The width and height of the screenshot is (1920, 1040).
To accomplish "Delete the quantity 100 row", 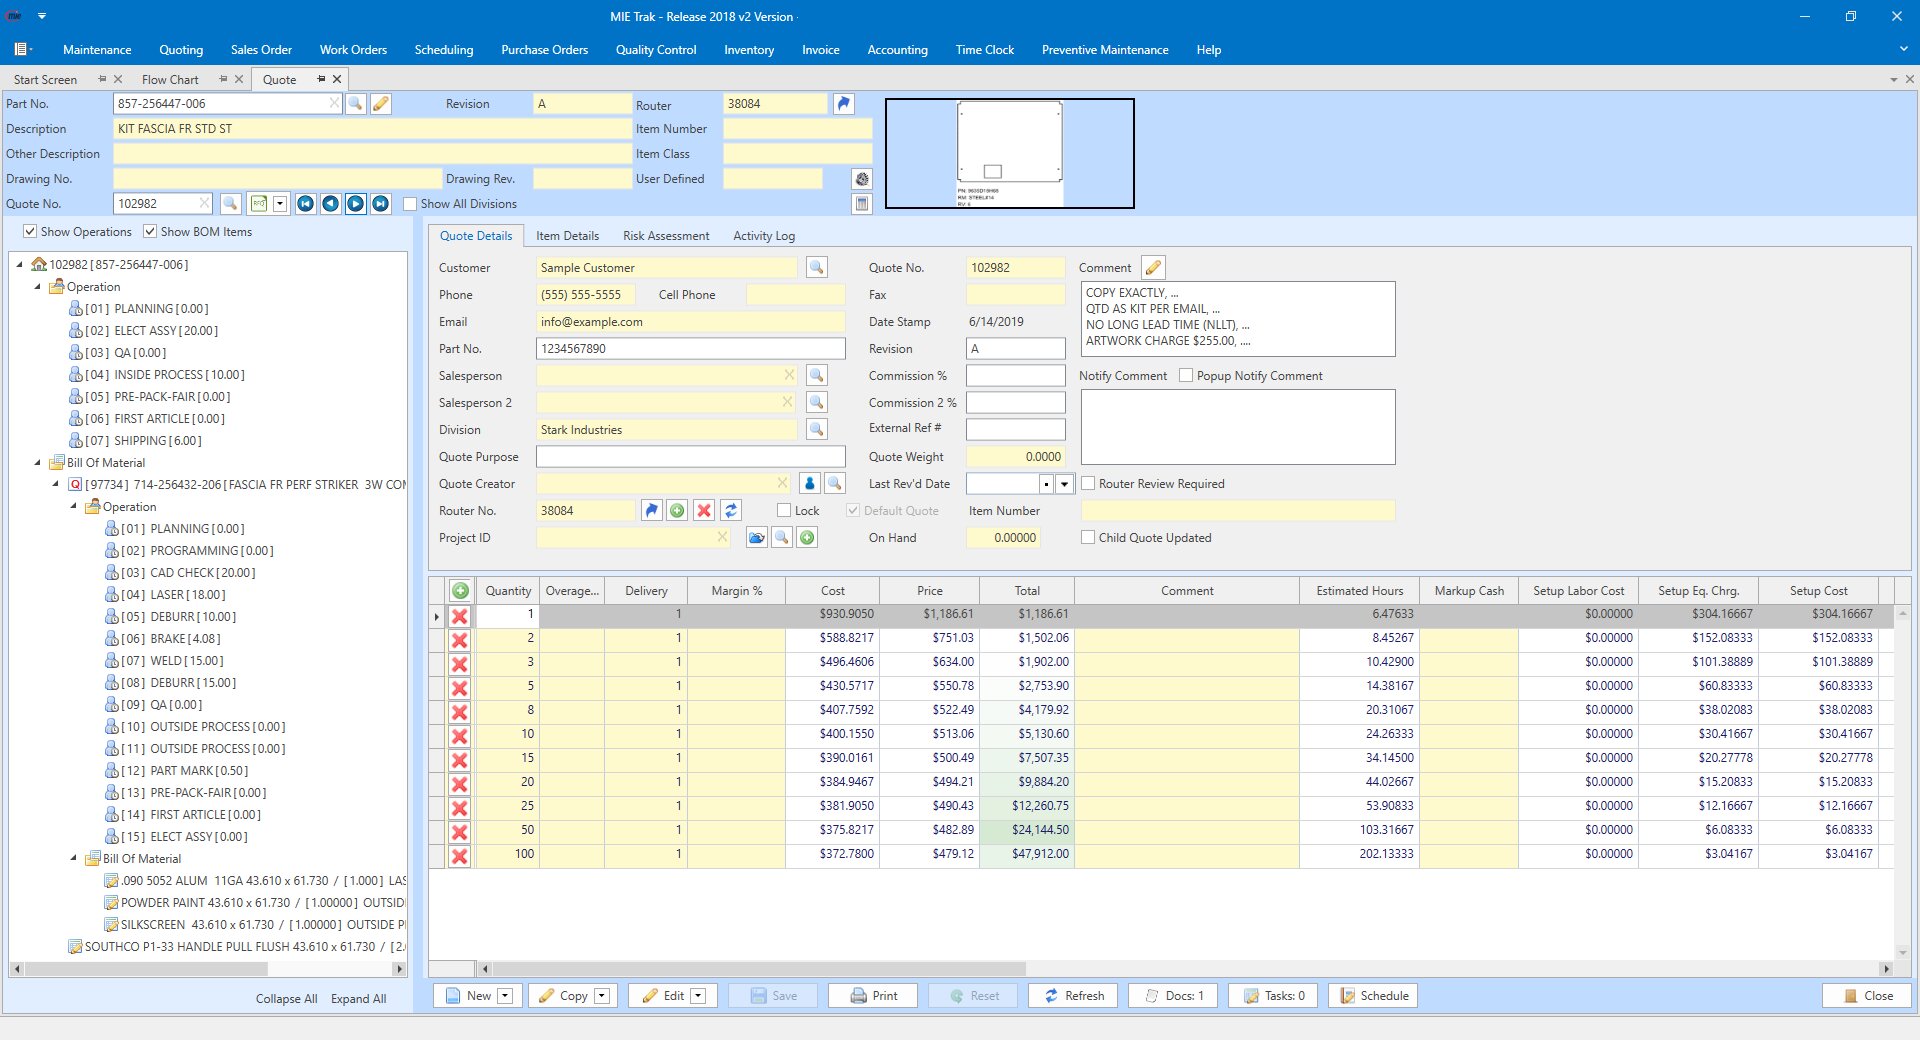I will tap(460, 856).
